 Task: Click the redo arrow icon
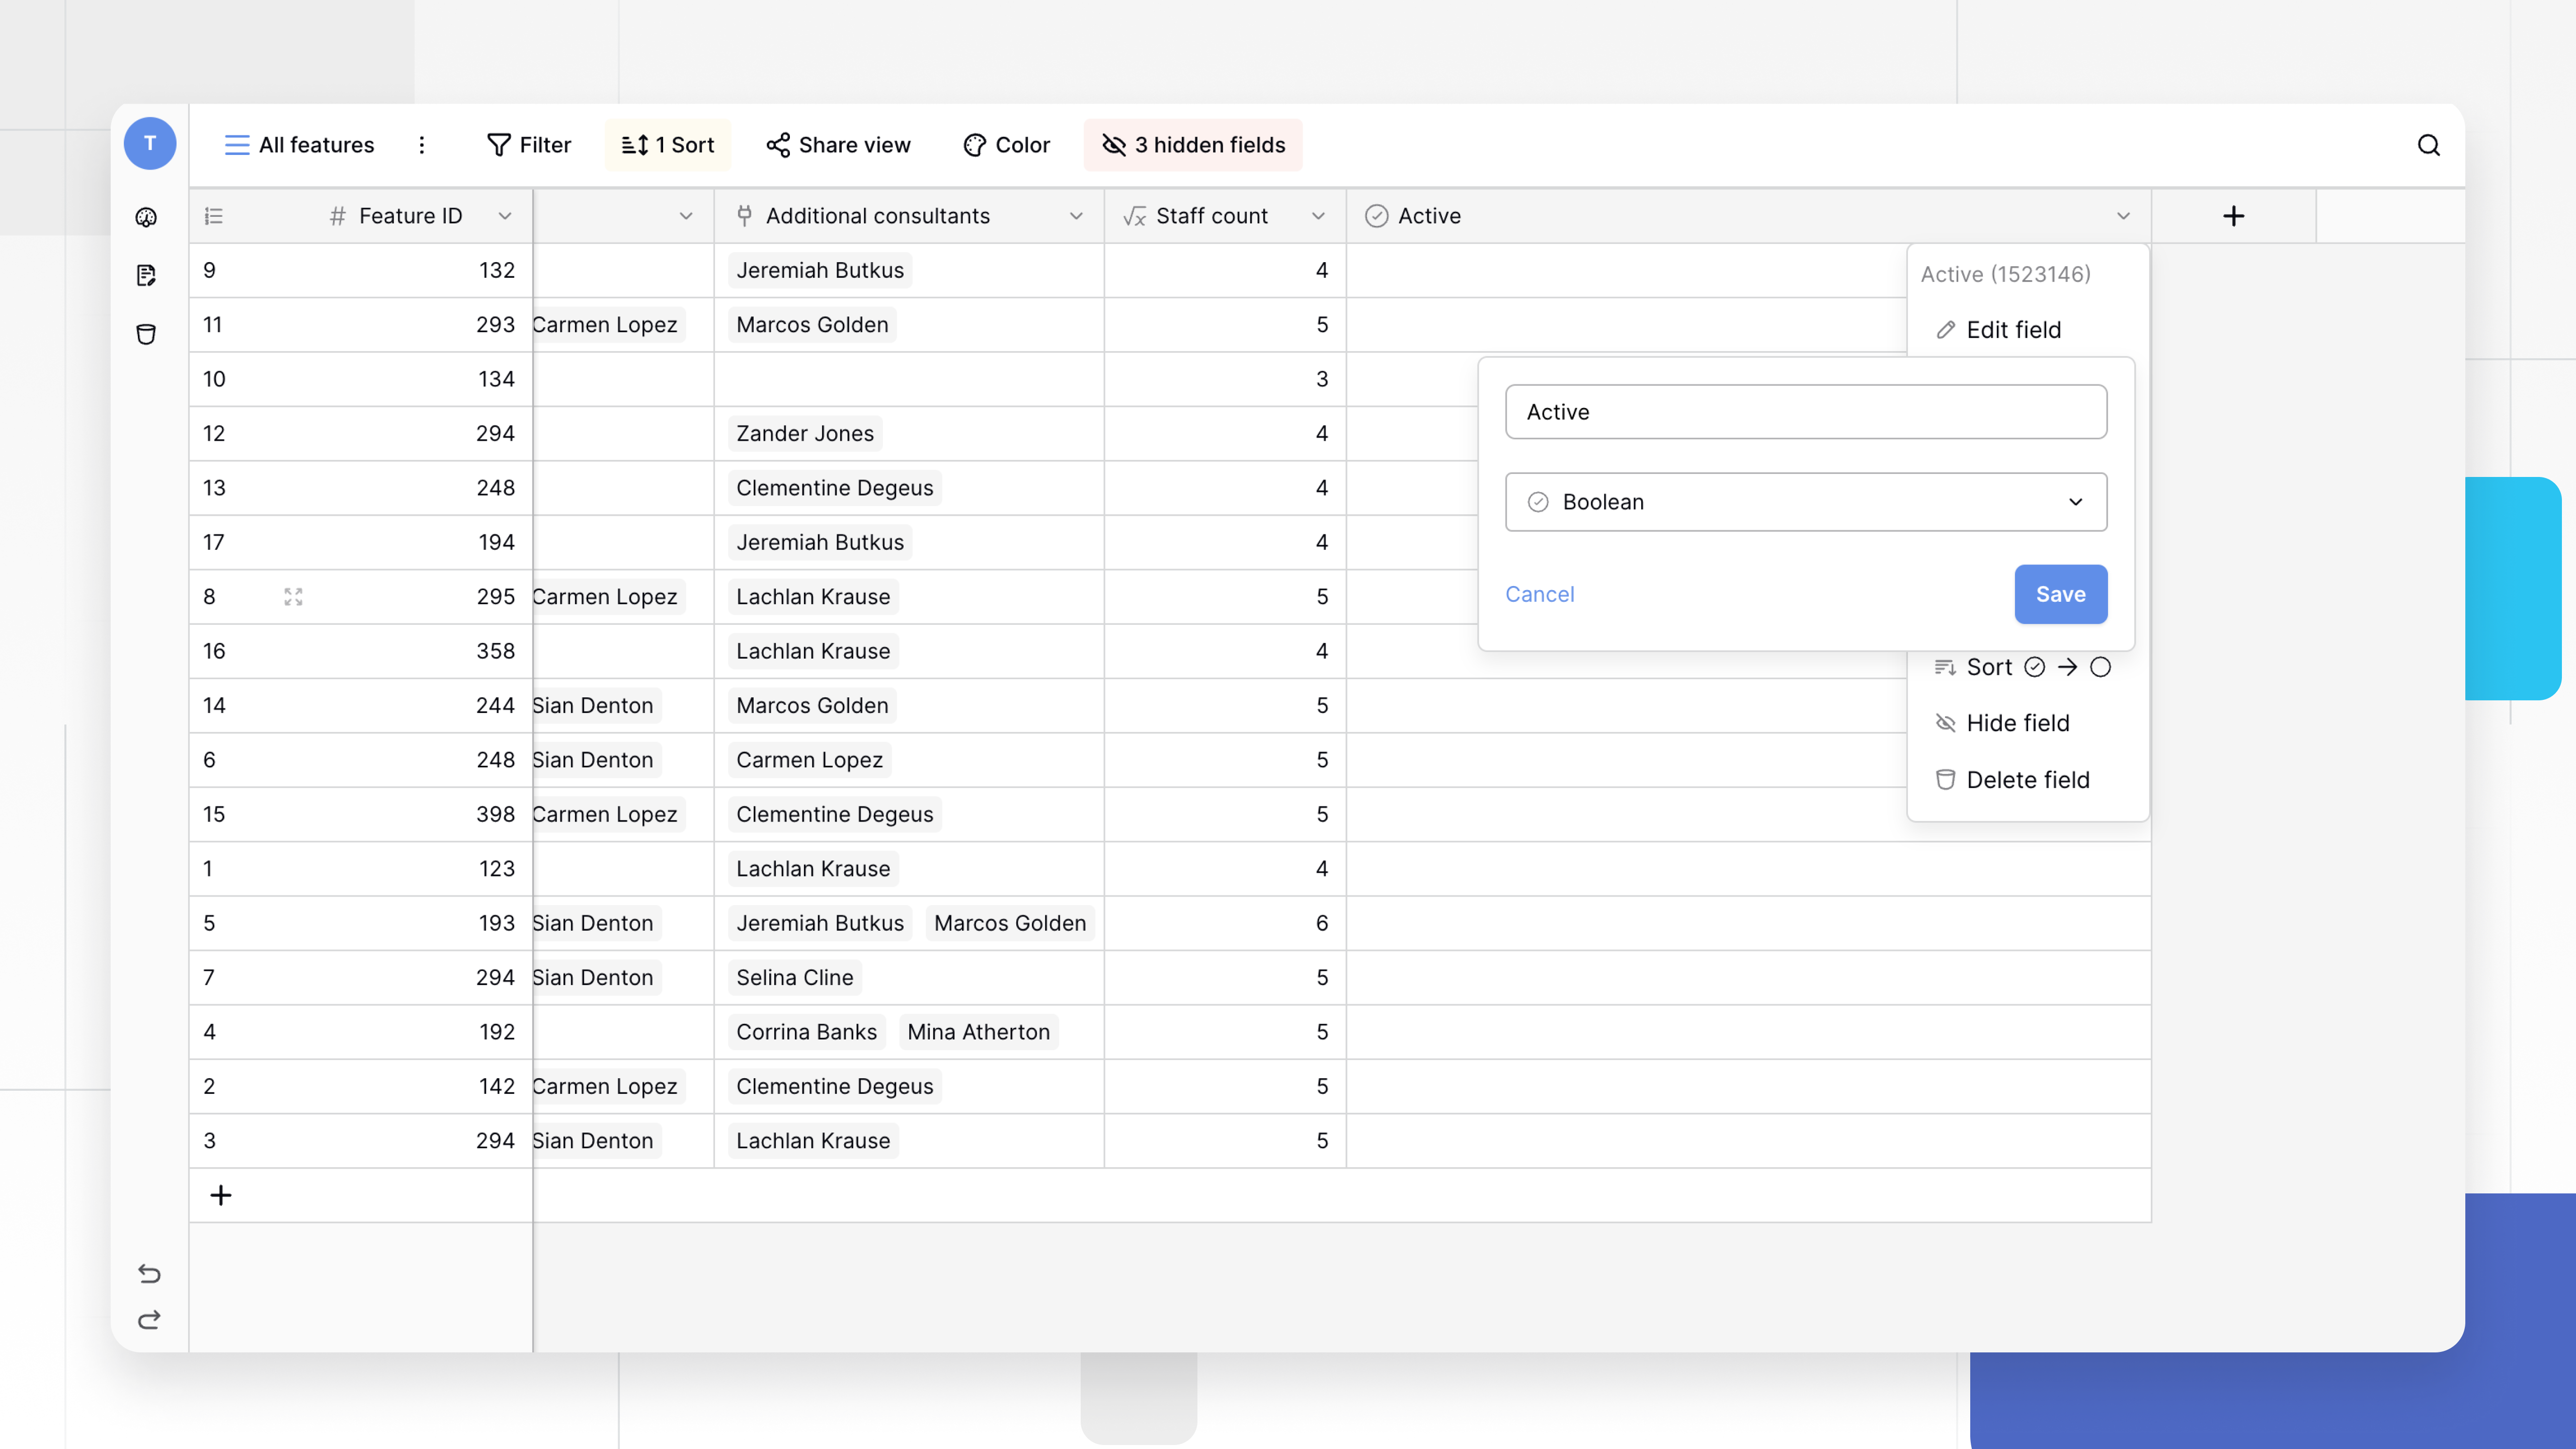[149, 1320]
